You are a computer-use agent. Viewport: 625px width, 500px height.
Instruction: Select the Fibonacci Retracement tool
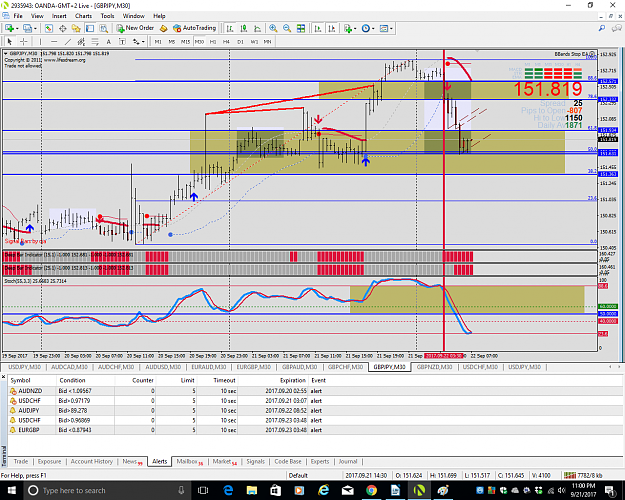(x=95, y=41)
